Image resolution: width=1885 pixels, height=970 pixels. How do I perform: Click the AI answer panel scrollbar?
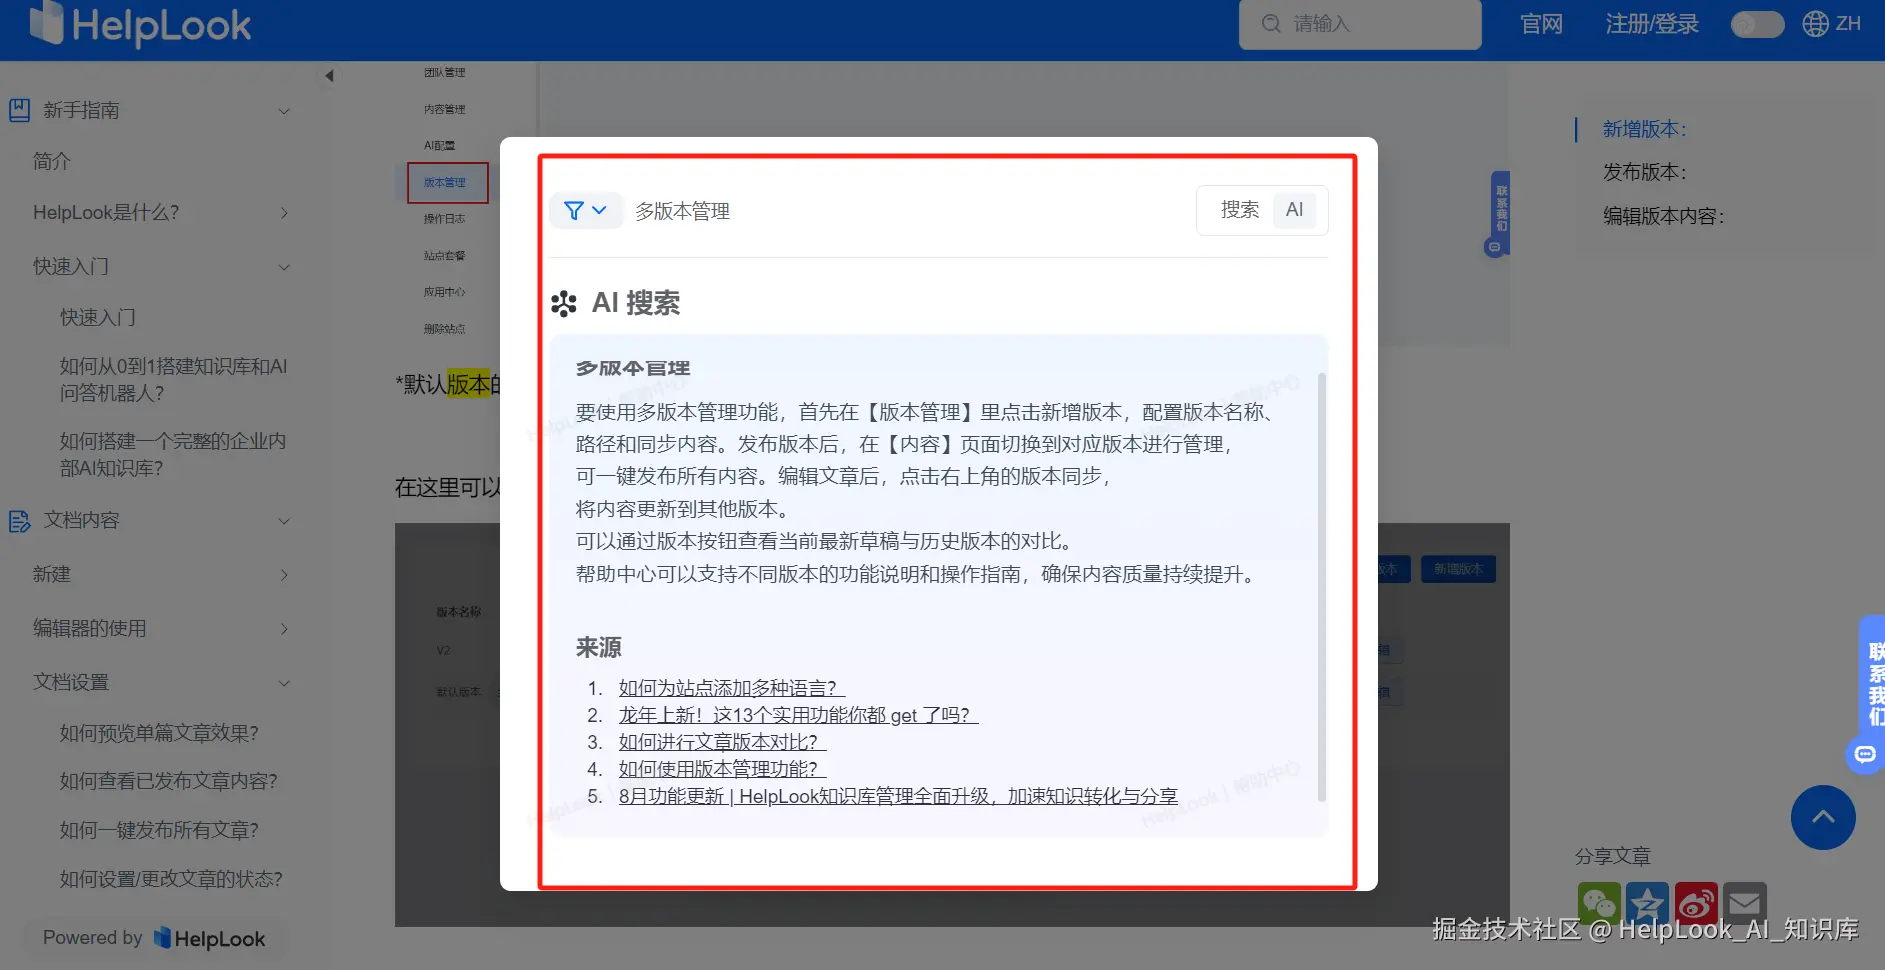tap(1322, 587)
